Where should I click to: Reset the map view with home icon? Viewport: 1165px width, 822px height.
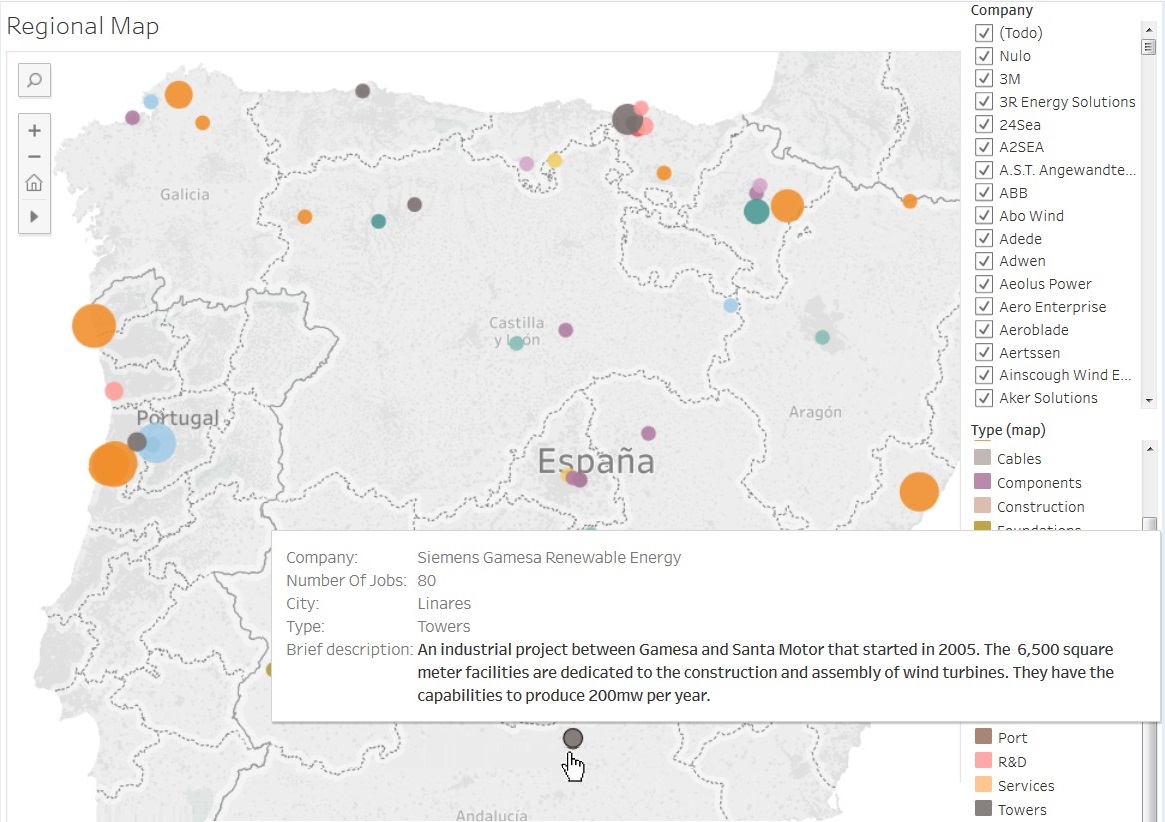click(x=34, y=183)
